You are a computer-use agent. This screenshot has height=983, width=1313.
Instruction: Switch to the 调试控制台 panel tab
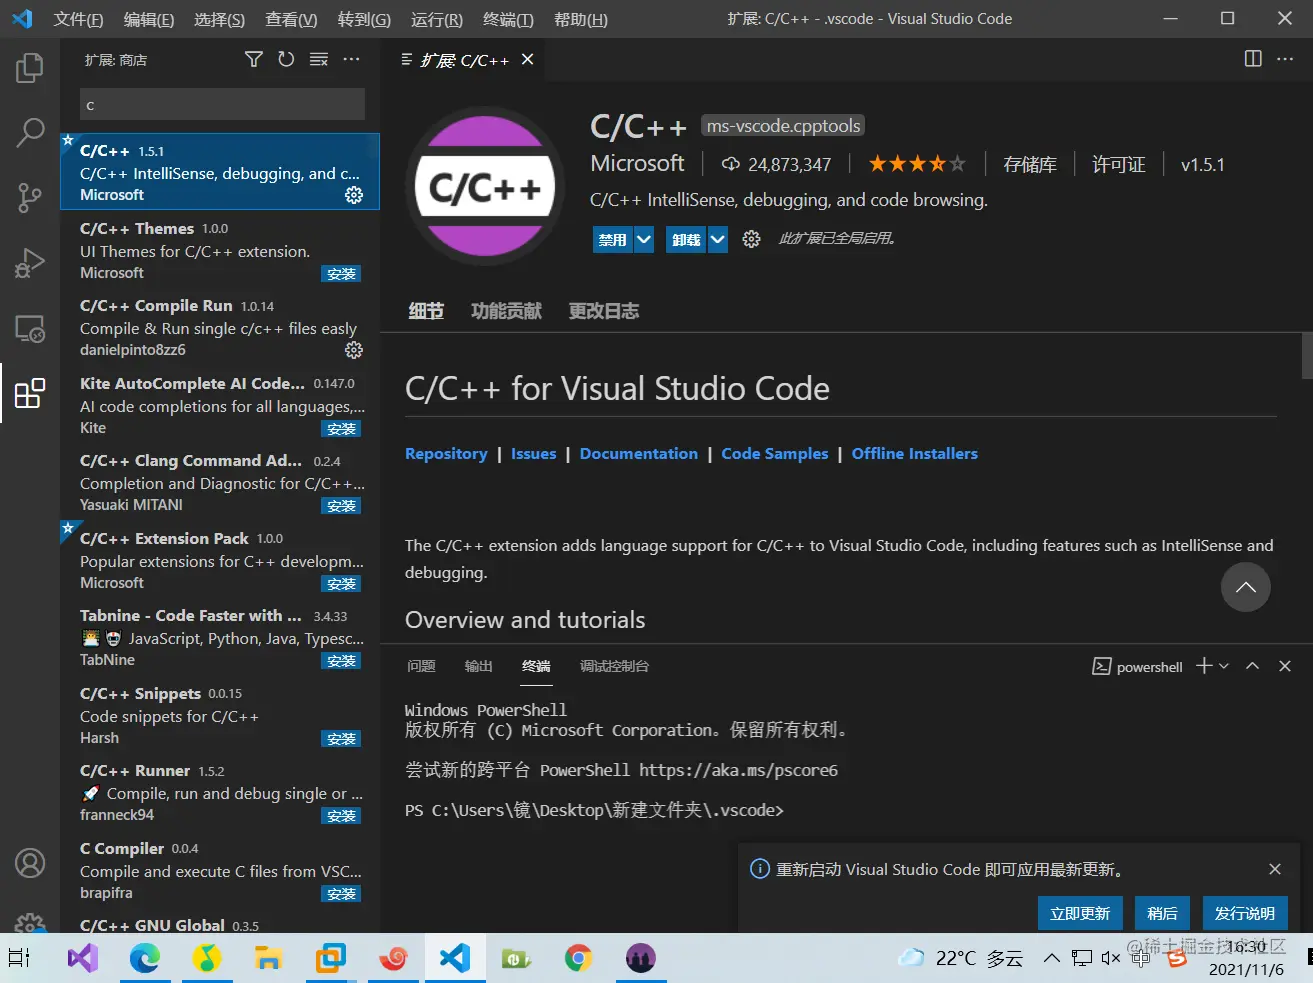click(614, 666)
